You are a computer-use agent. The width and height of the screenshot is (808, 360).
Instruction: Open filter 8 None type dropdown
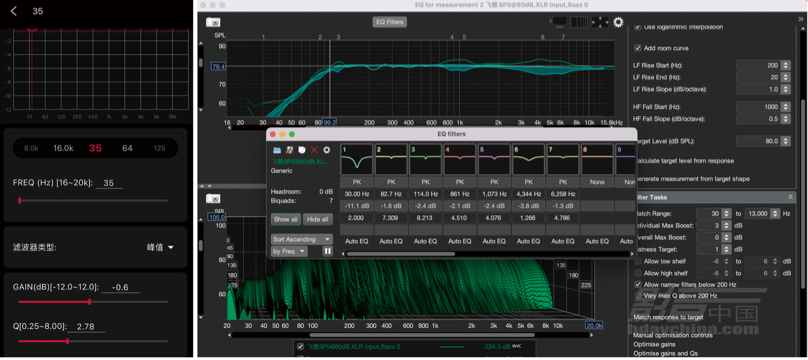(x=597, y=182)
